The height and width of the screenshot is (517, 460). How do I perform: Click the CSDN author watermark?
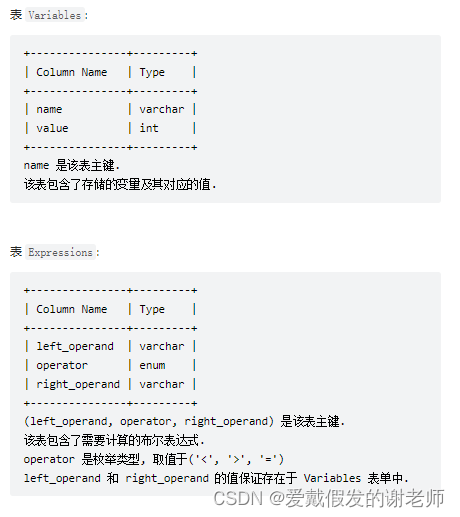click(329, 499)
